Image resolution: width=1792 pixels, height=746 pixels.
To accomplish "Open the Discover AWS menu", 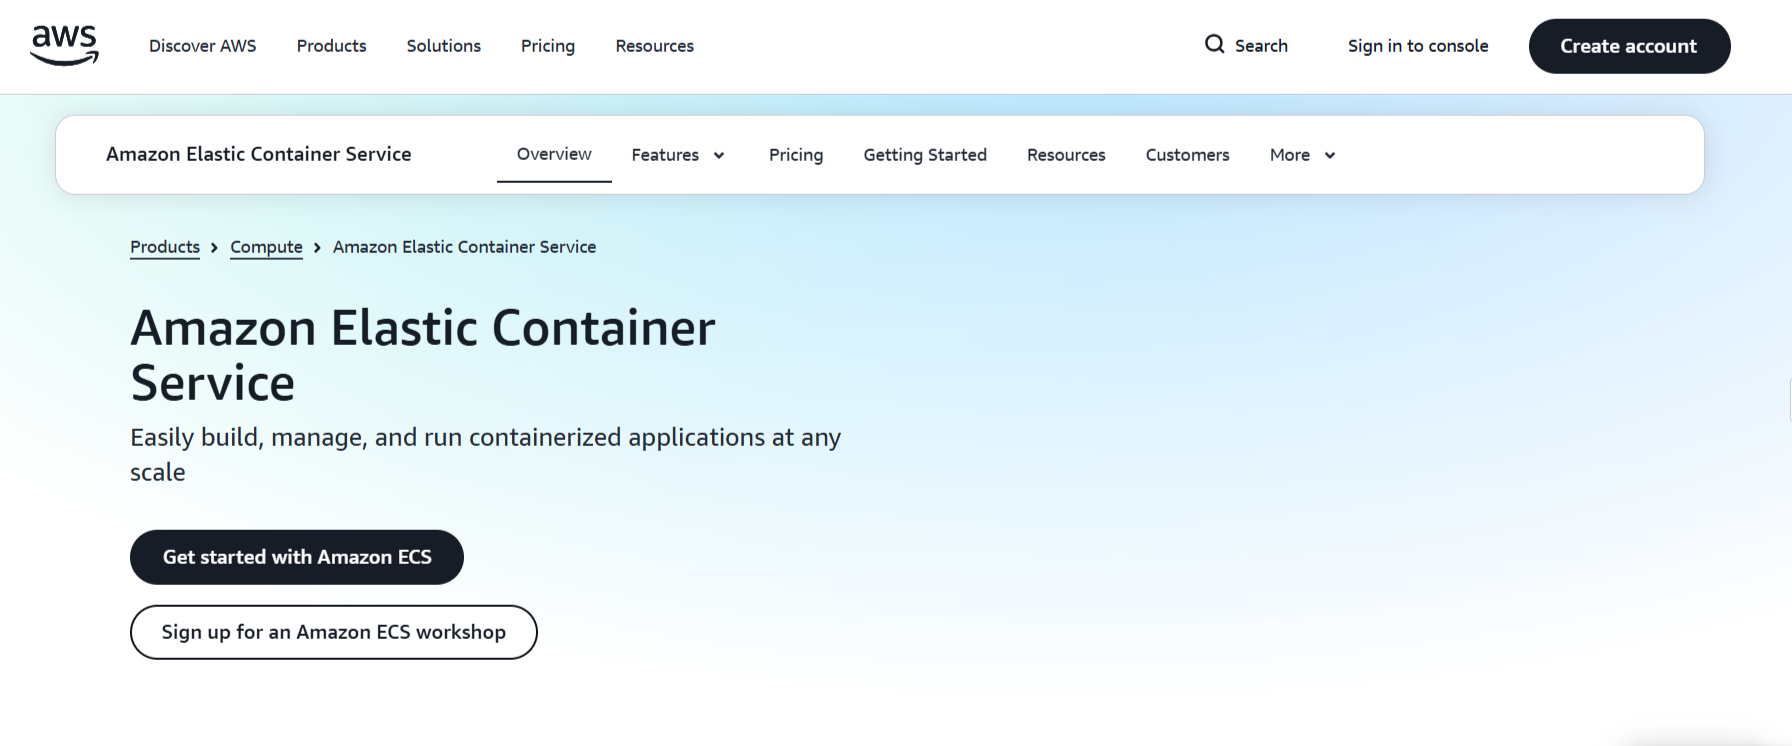I will coord(203,46).
